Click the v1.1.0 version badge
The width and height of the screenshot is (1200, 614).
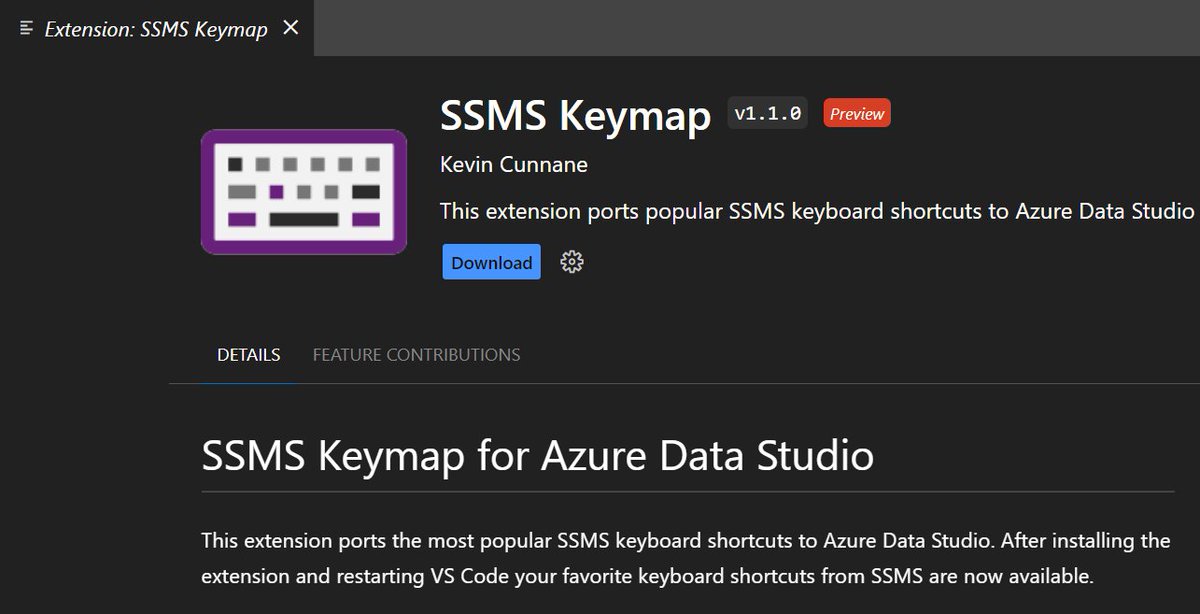768,114
